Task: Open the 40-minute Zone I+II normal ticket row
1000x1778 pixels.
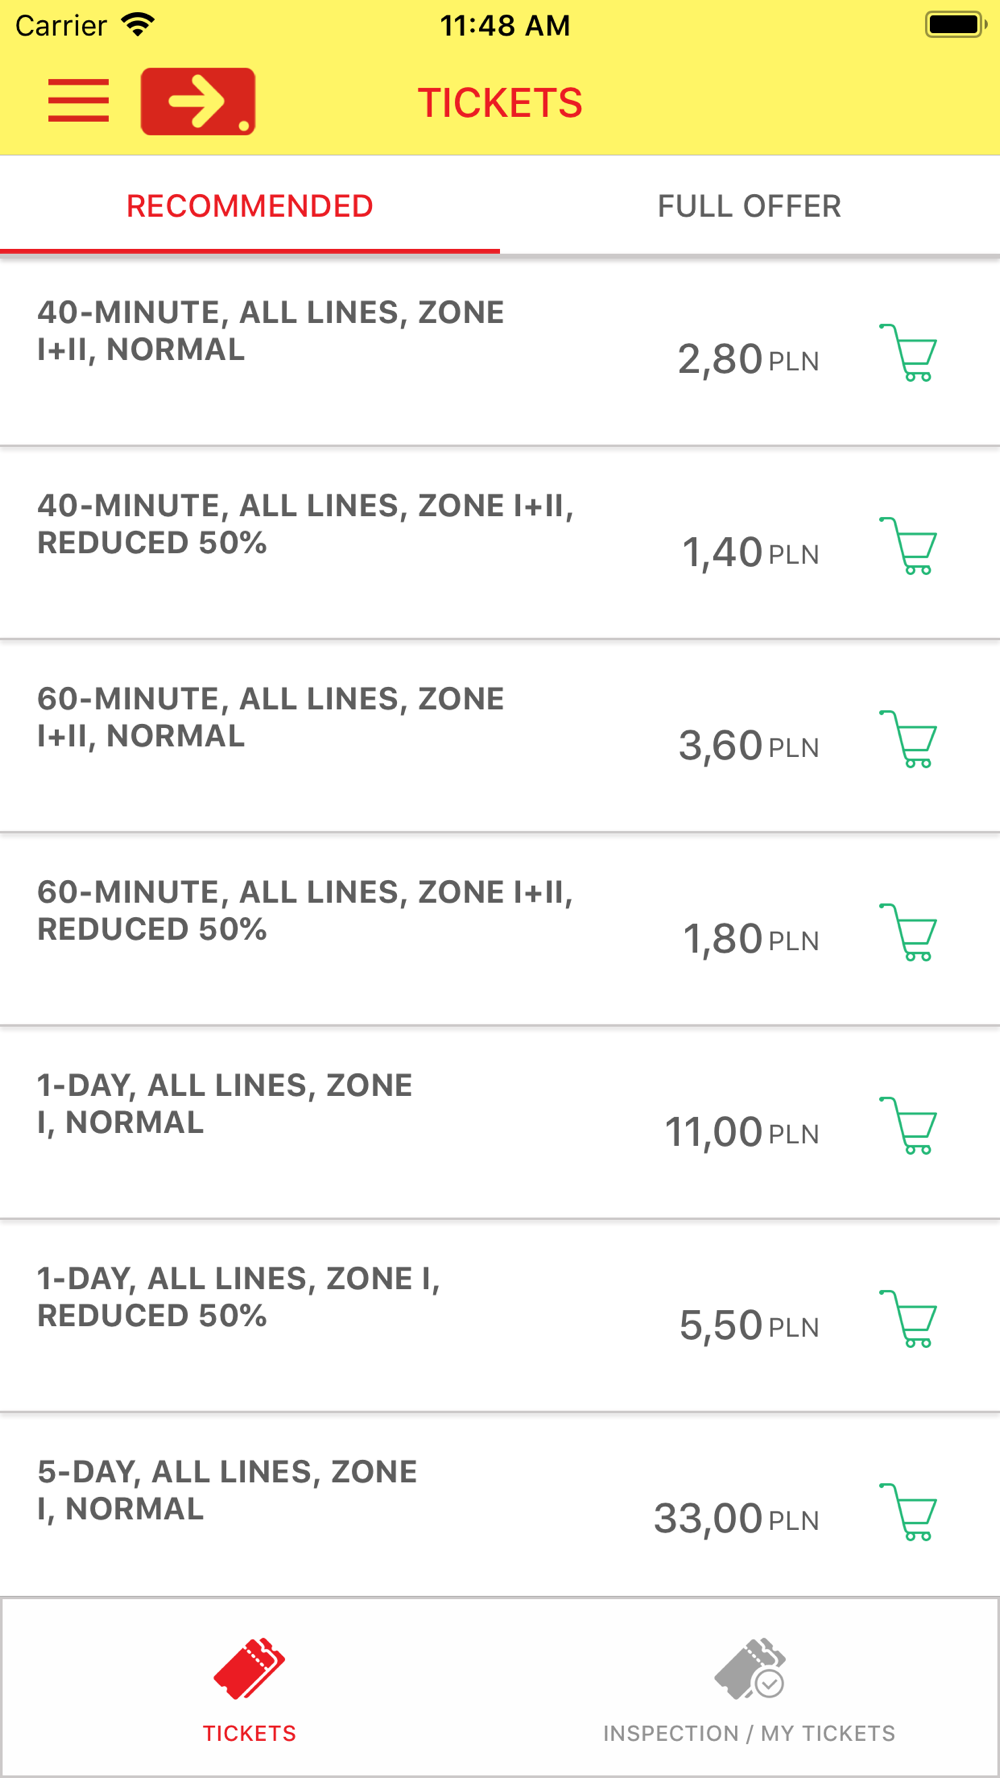Action: (500, 351)
